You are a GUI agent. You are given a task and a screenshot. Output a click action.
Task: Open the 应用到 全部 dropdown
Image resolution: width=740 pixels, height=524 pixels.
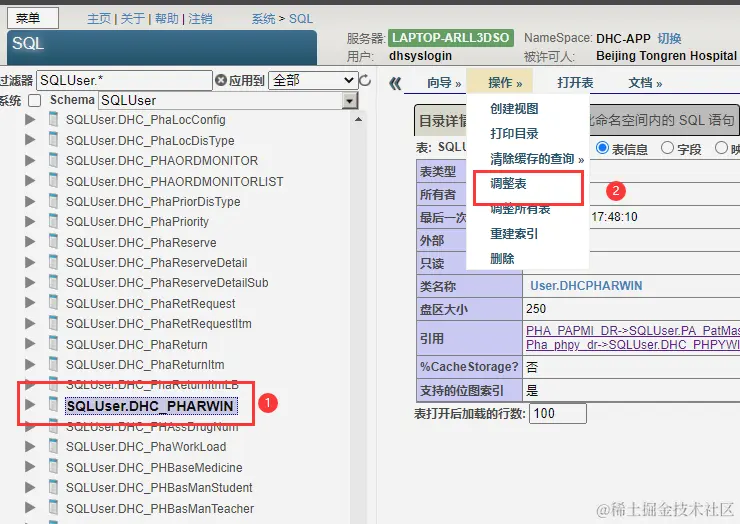[312, 80]
